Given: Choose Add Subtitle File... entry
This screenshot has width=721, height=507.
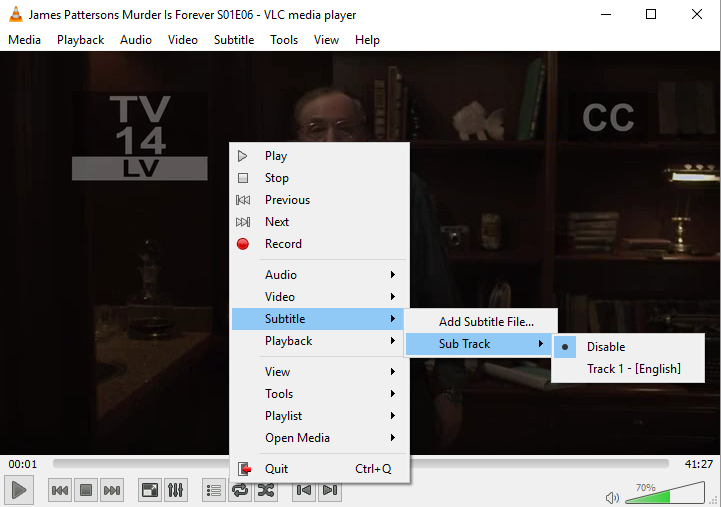Looking at the screenshot, I should pos(486,322).
